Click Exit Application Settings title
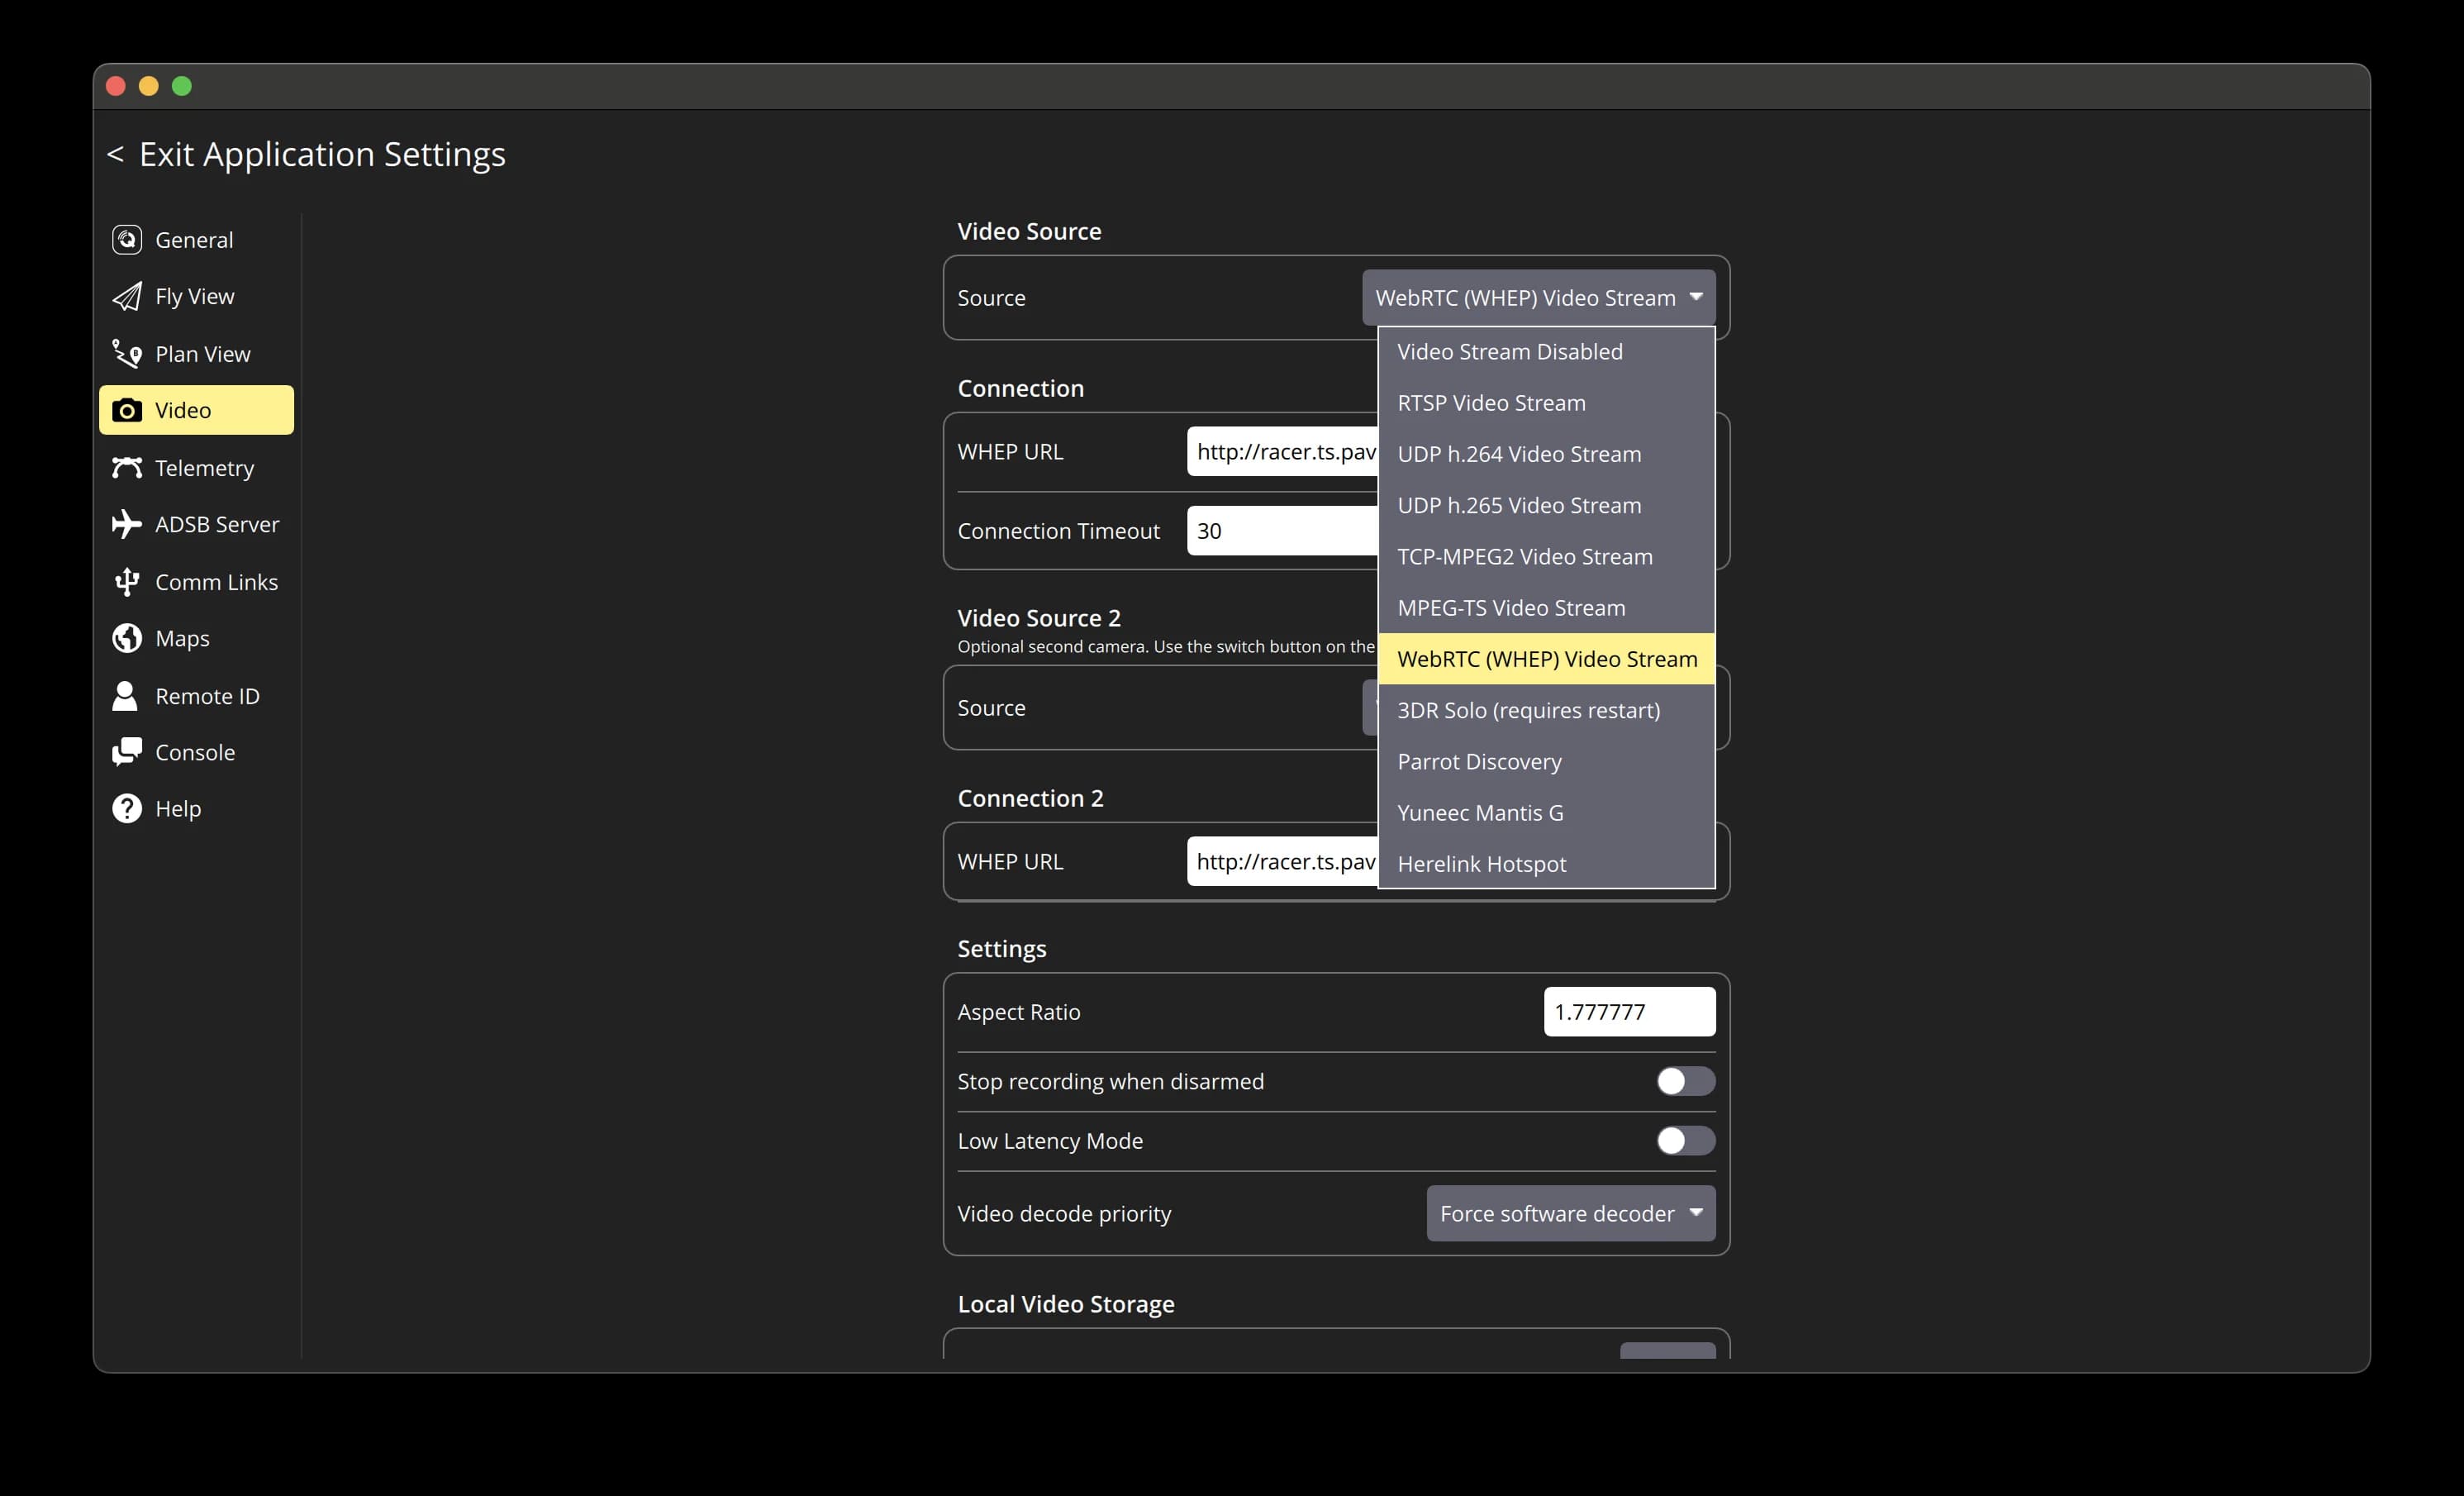This screenshot has width=2464, height=1496. (x=322, y=154)
